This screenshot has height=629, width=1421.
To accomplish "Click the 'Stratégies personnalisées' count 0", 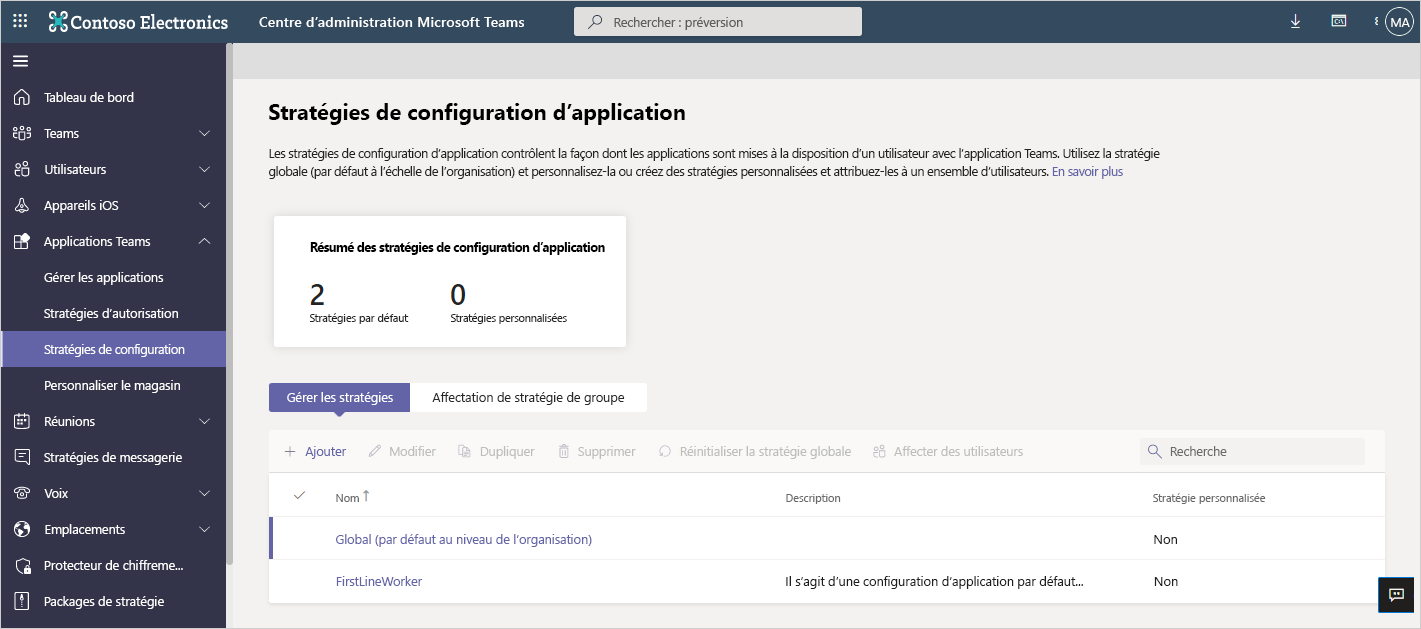I will 458,294.
